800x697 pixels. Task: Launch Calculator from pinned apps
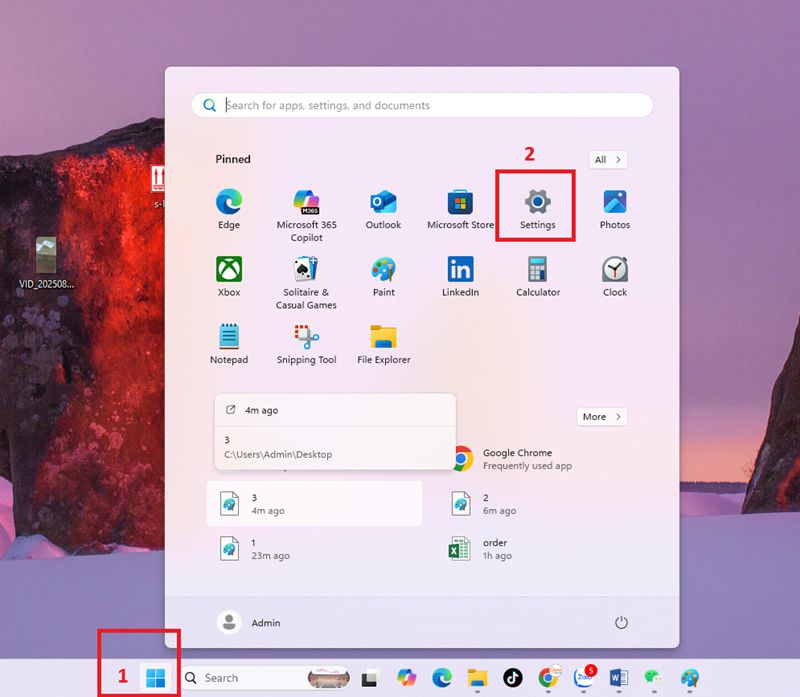click(x=538, y=277)
